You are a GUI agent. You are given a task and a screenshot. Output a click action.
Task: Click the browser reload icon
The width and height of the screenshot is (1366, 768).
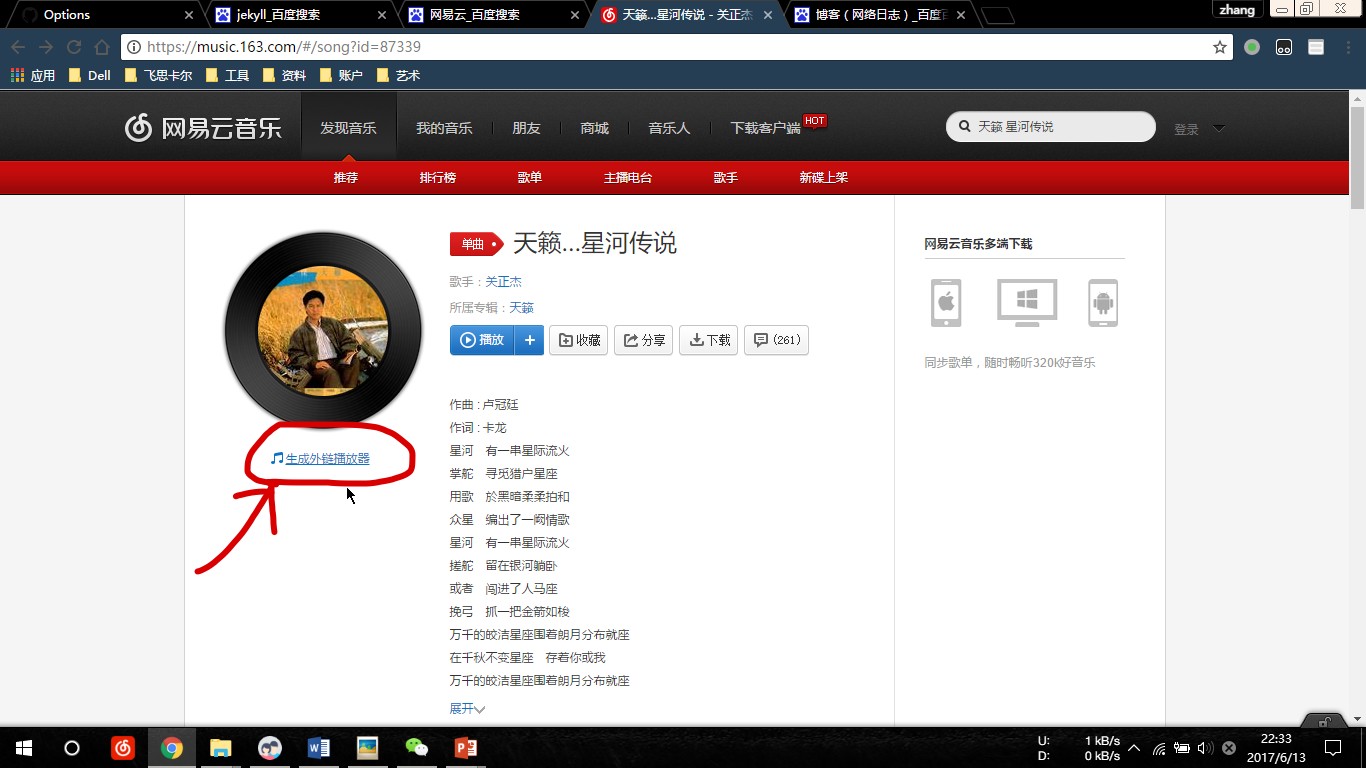(74, 47)
